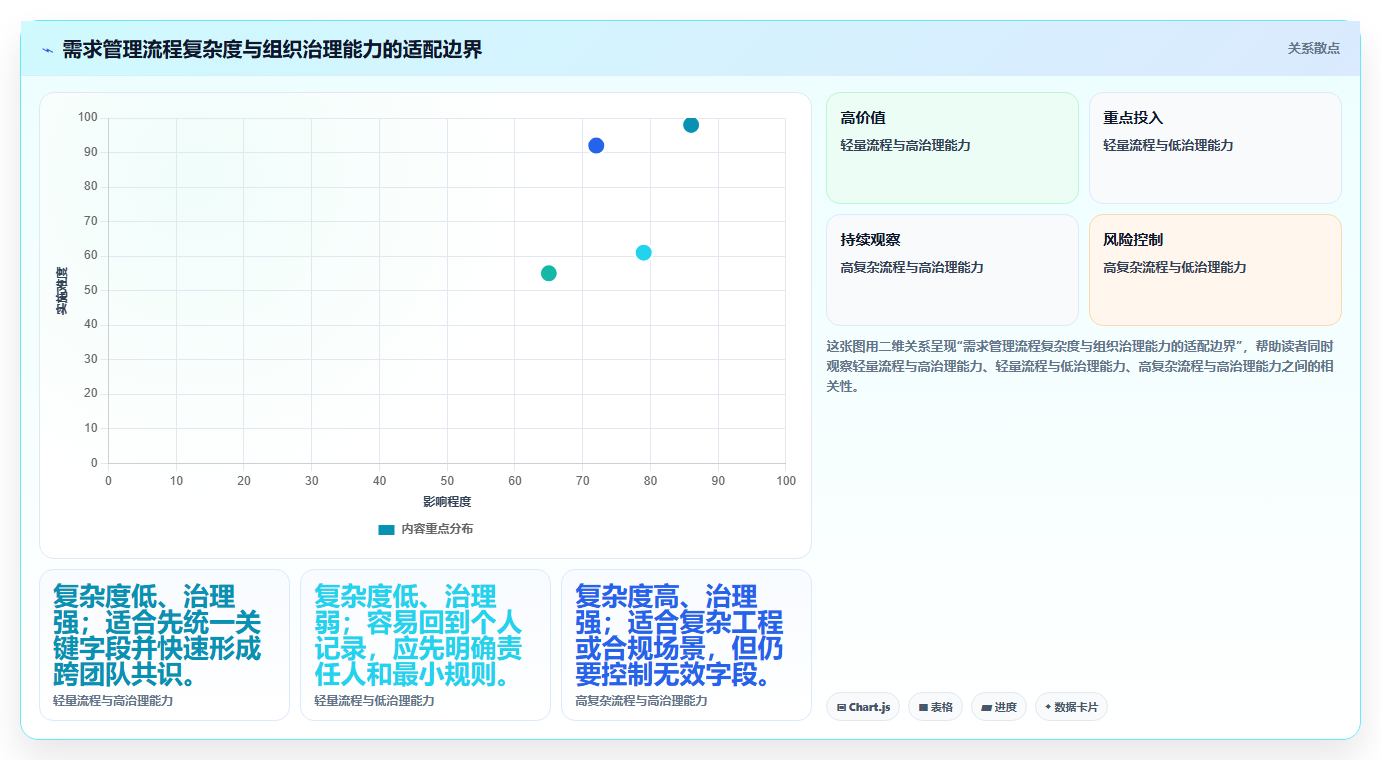Viewport: 1381px width, 760px height.
Task: Click the 进度 tag chip
Action: [999, 707]
